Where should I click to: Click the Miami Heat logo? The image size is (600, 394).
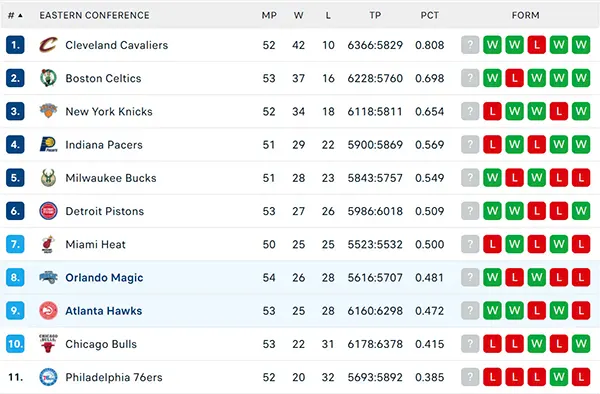click(48, 244)
